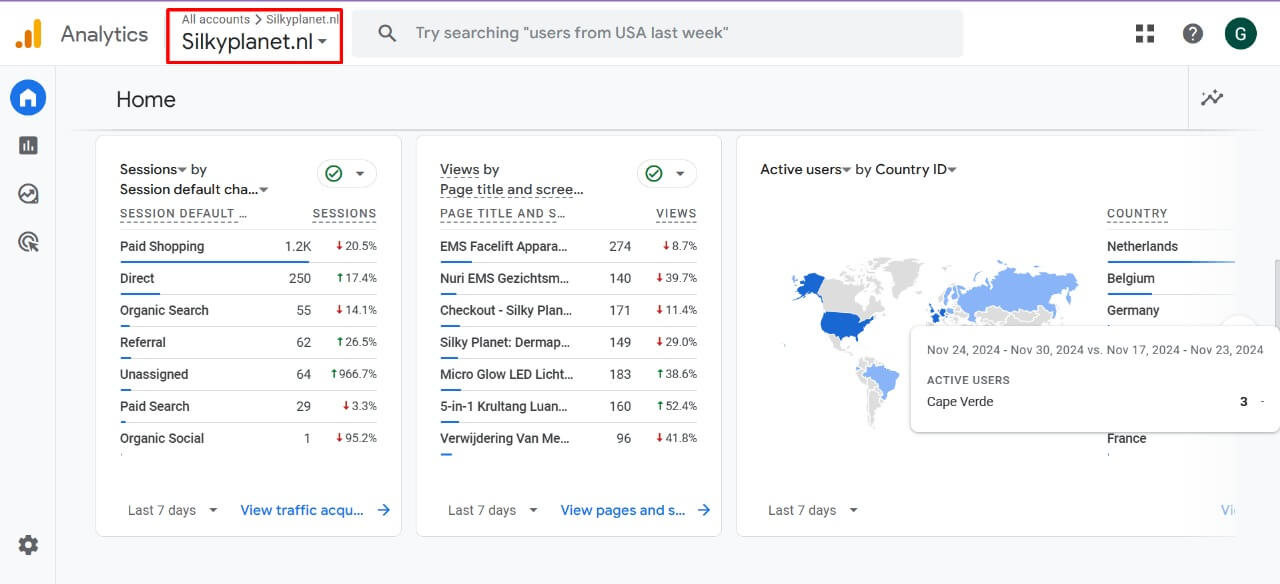Open View traffic acquisition link

coord(302,510)
